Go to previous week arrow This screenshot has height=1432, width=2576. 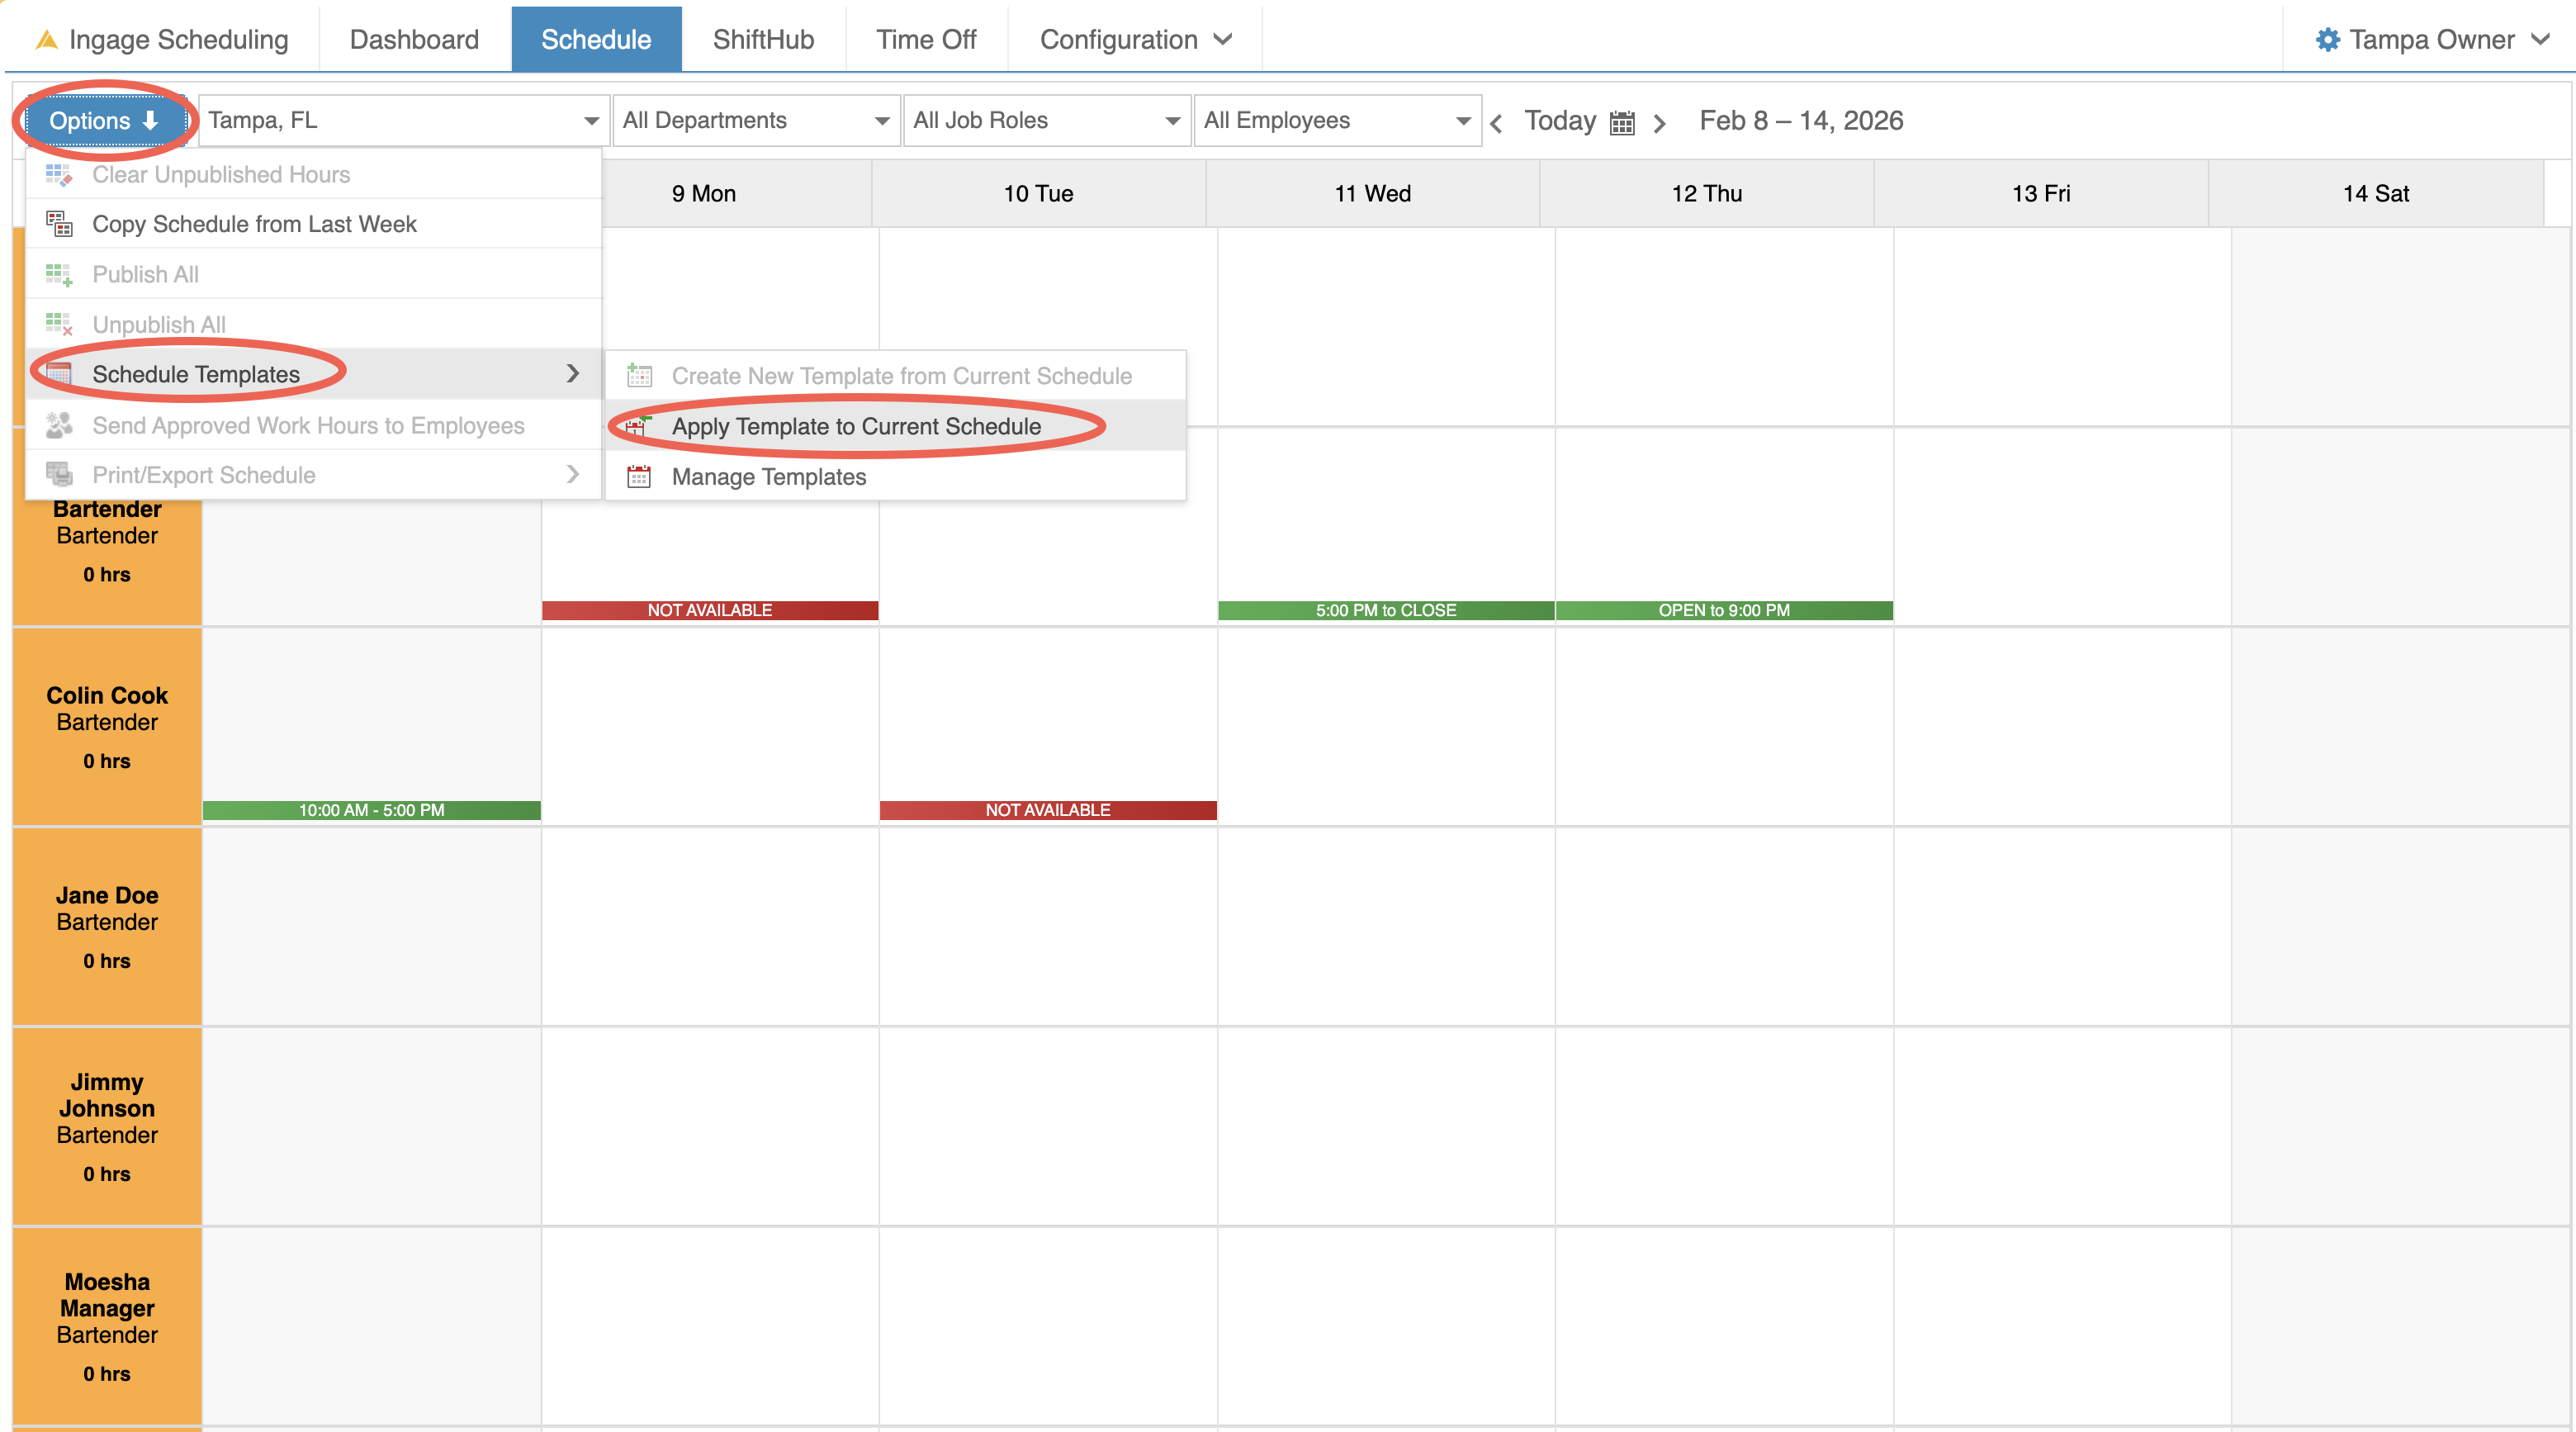pyautogui.click(x=1496, y=123)
